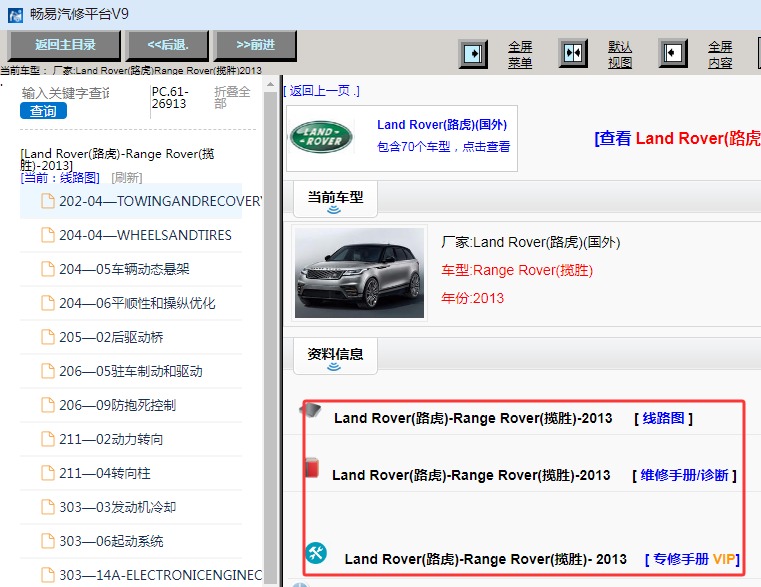Click the 返回主目录 button
This screenshot has width=761, height=587.
pos(65,45)
